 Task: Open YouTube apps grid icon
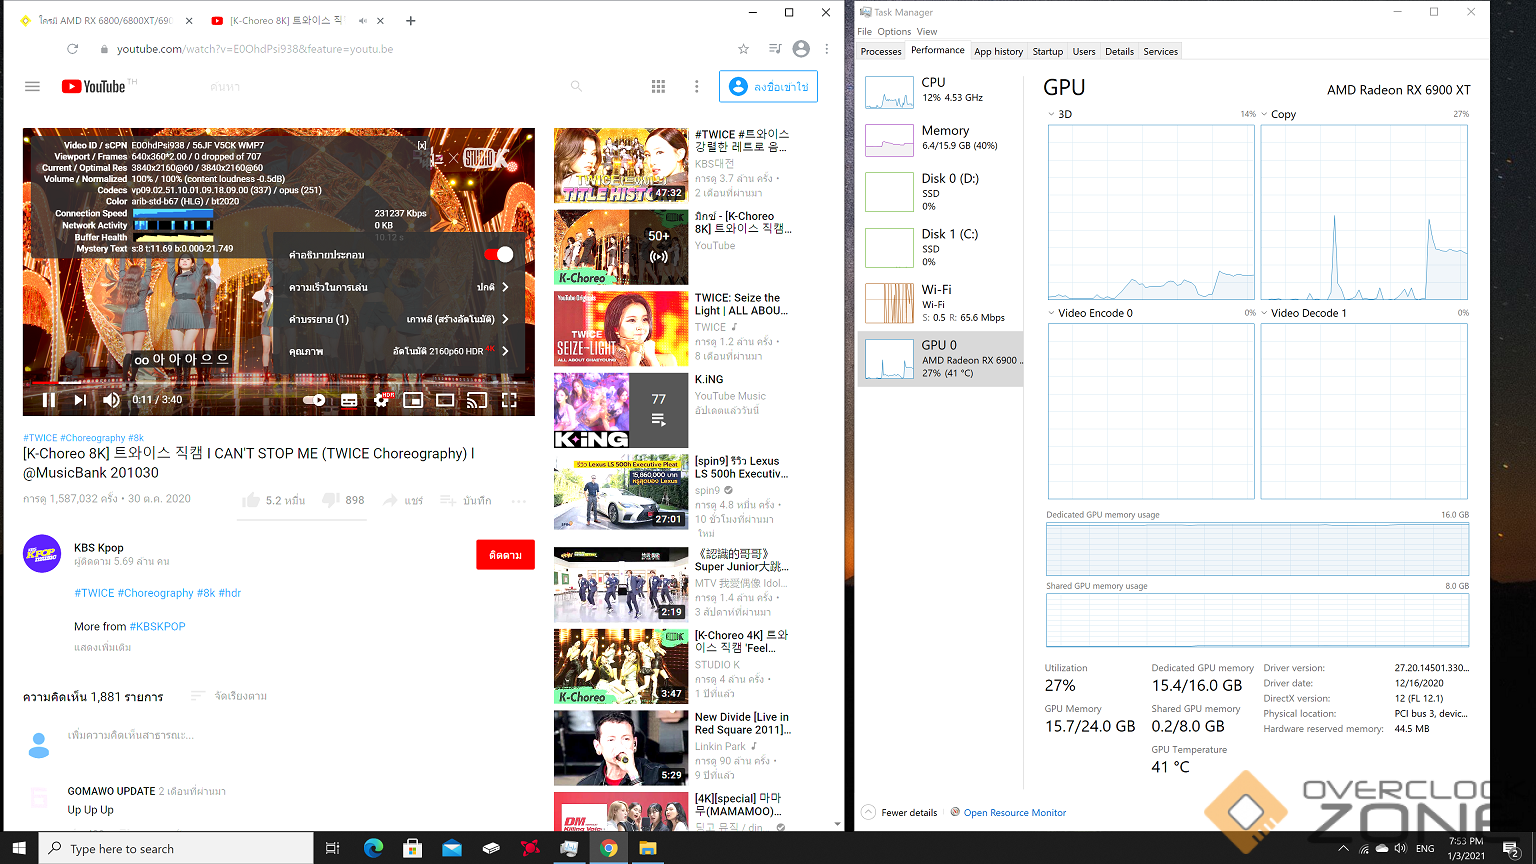pyautogui.click(x=658, y=87)
